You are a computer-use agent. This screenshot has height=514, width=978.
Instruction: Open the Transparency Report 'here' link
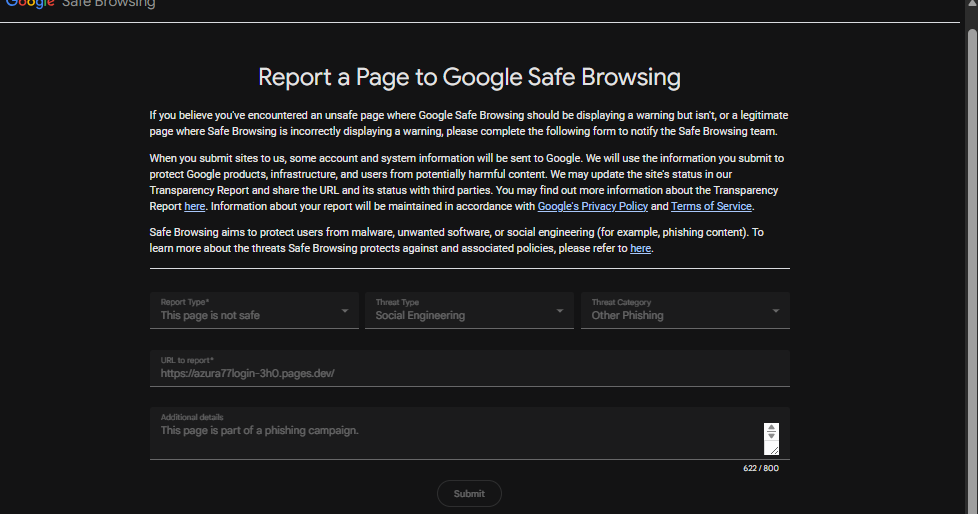pos(195,206)
